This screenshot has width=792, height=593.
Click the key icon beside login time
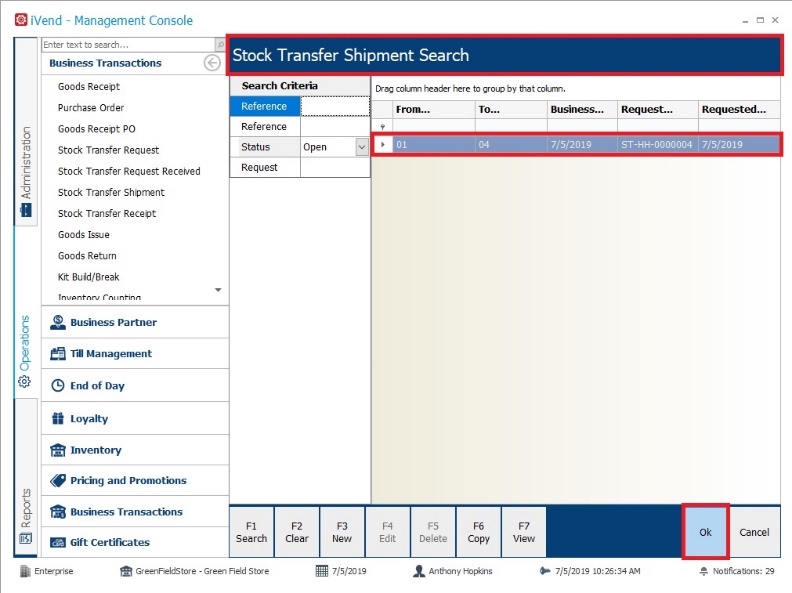[544, 571]
